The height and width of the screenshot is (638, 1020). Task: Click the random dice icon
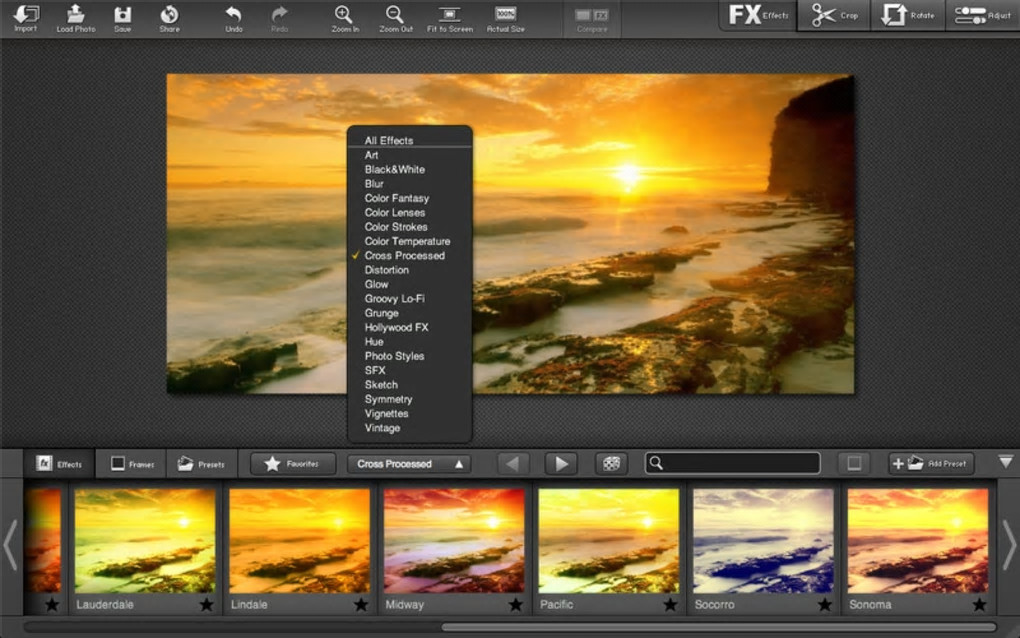point(612,464)
